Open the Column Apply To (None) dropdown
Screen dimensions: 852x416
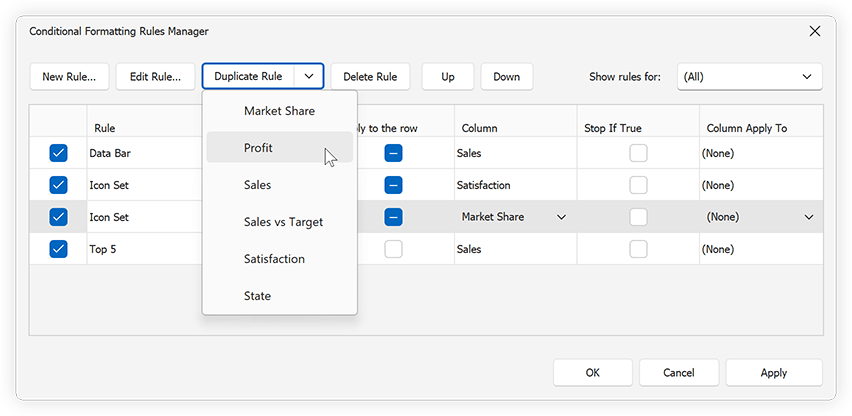point(807,217)
